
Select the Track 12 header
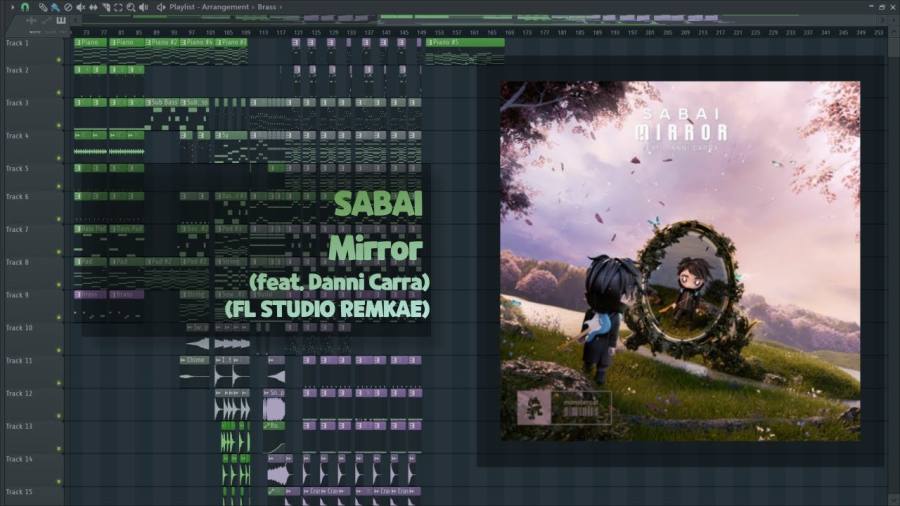point(32,404)
